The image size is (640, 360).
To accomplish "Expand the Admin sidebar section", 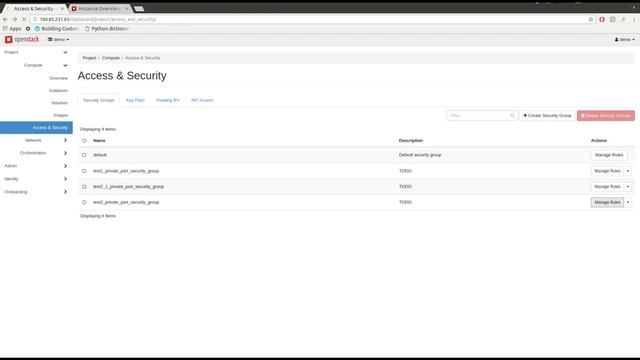I will (x=36, y=166).
